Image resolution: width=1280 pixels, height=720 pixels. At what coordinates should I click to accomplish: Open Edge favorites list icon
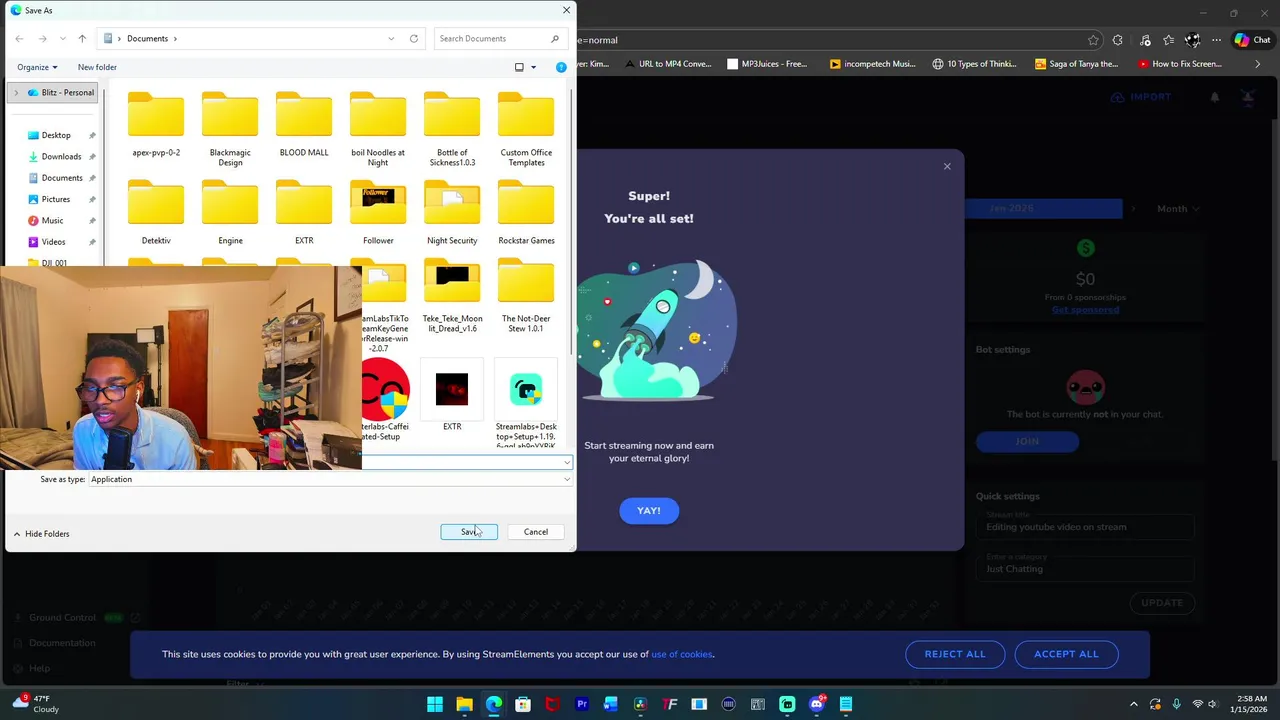pyautogui.click(x=1168, y=40)
